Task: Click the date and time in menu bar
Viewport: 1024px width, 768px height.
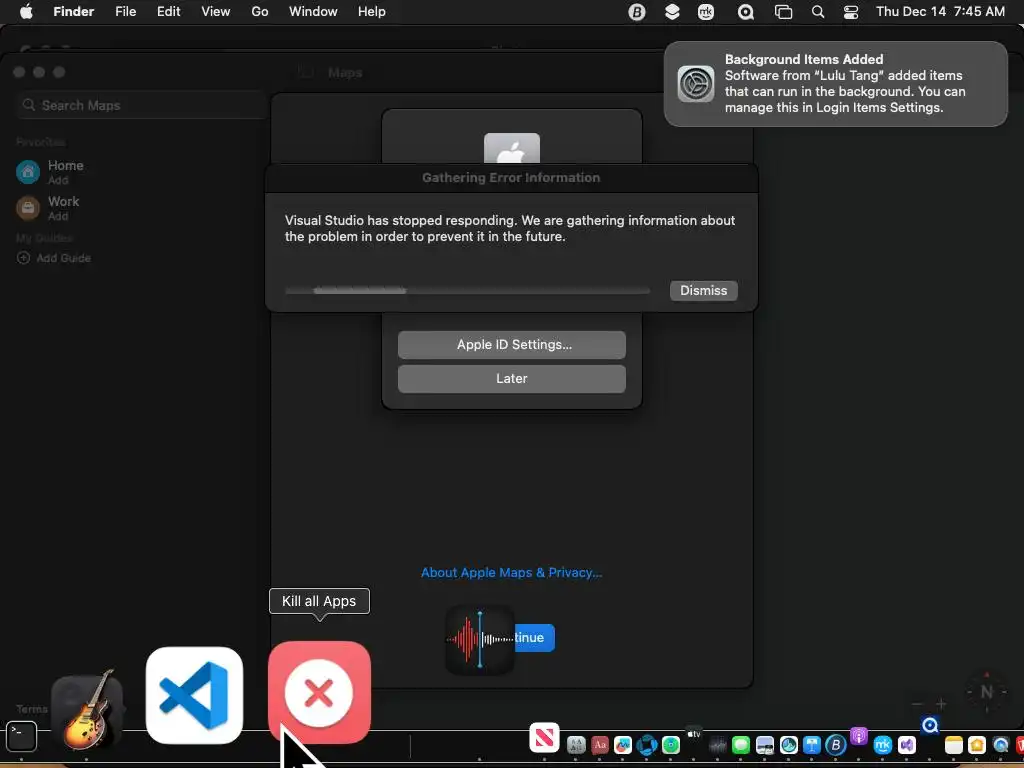Action: [x=940, y=12]
